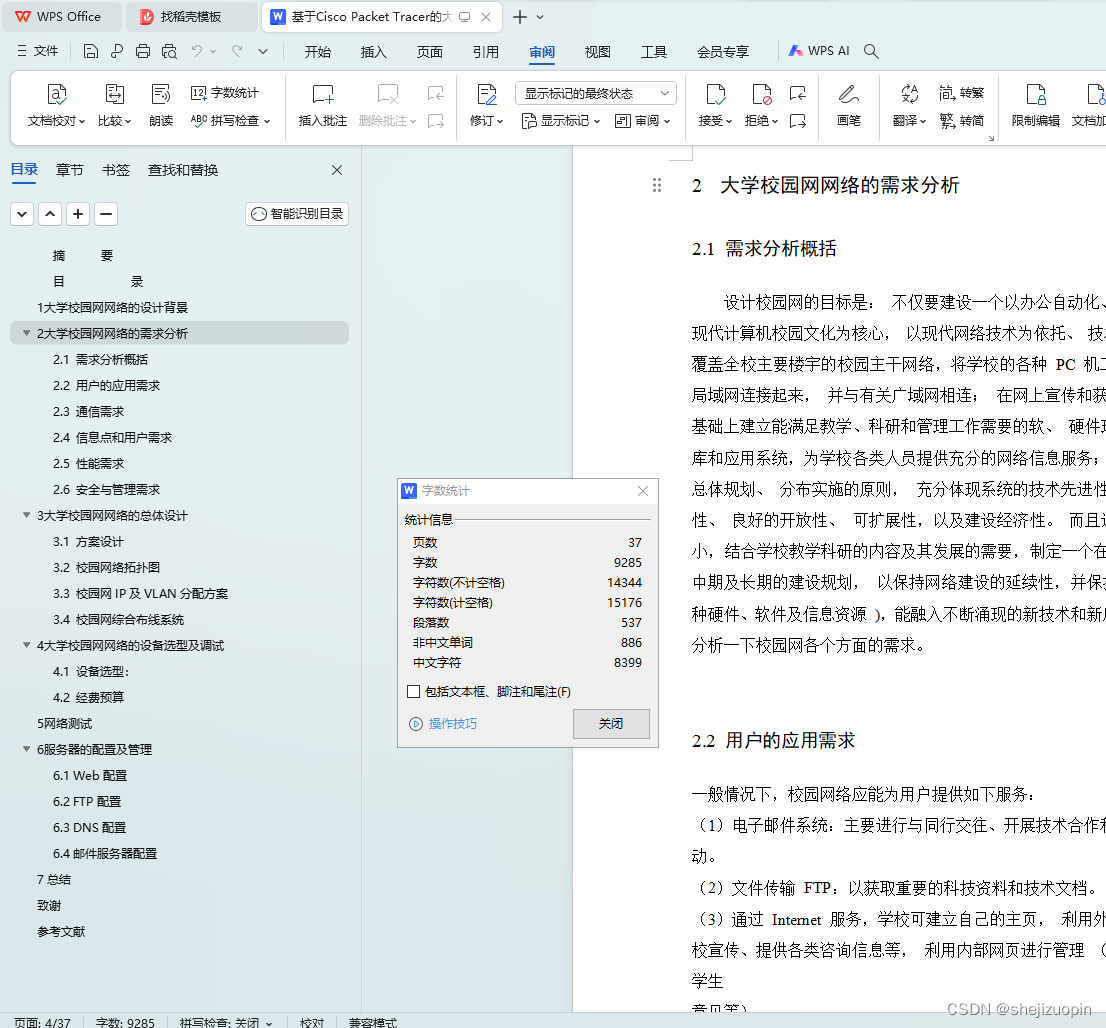Collapse the 2大学校园网网络的需求分析 node
Image resolution: width=1106 pixels, height=1028 pixels.
pyautogui.click(x=27, y=333)
